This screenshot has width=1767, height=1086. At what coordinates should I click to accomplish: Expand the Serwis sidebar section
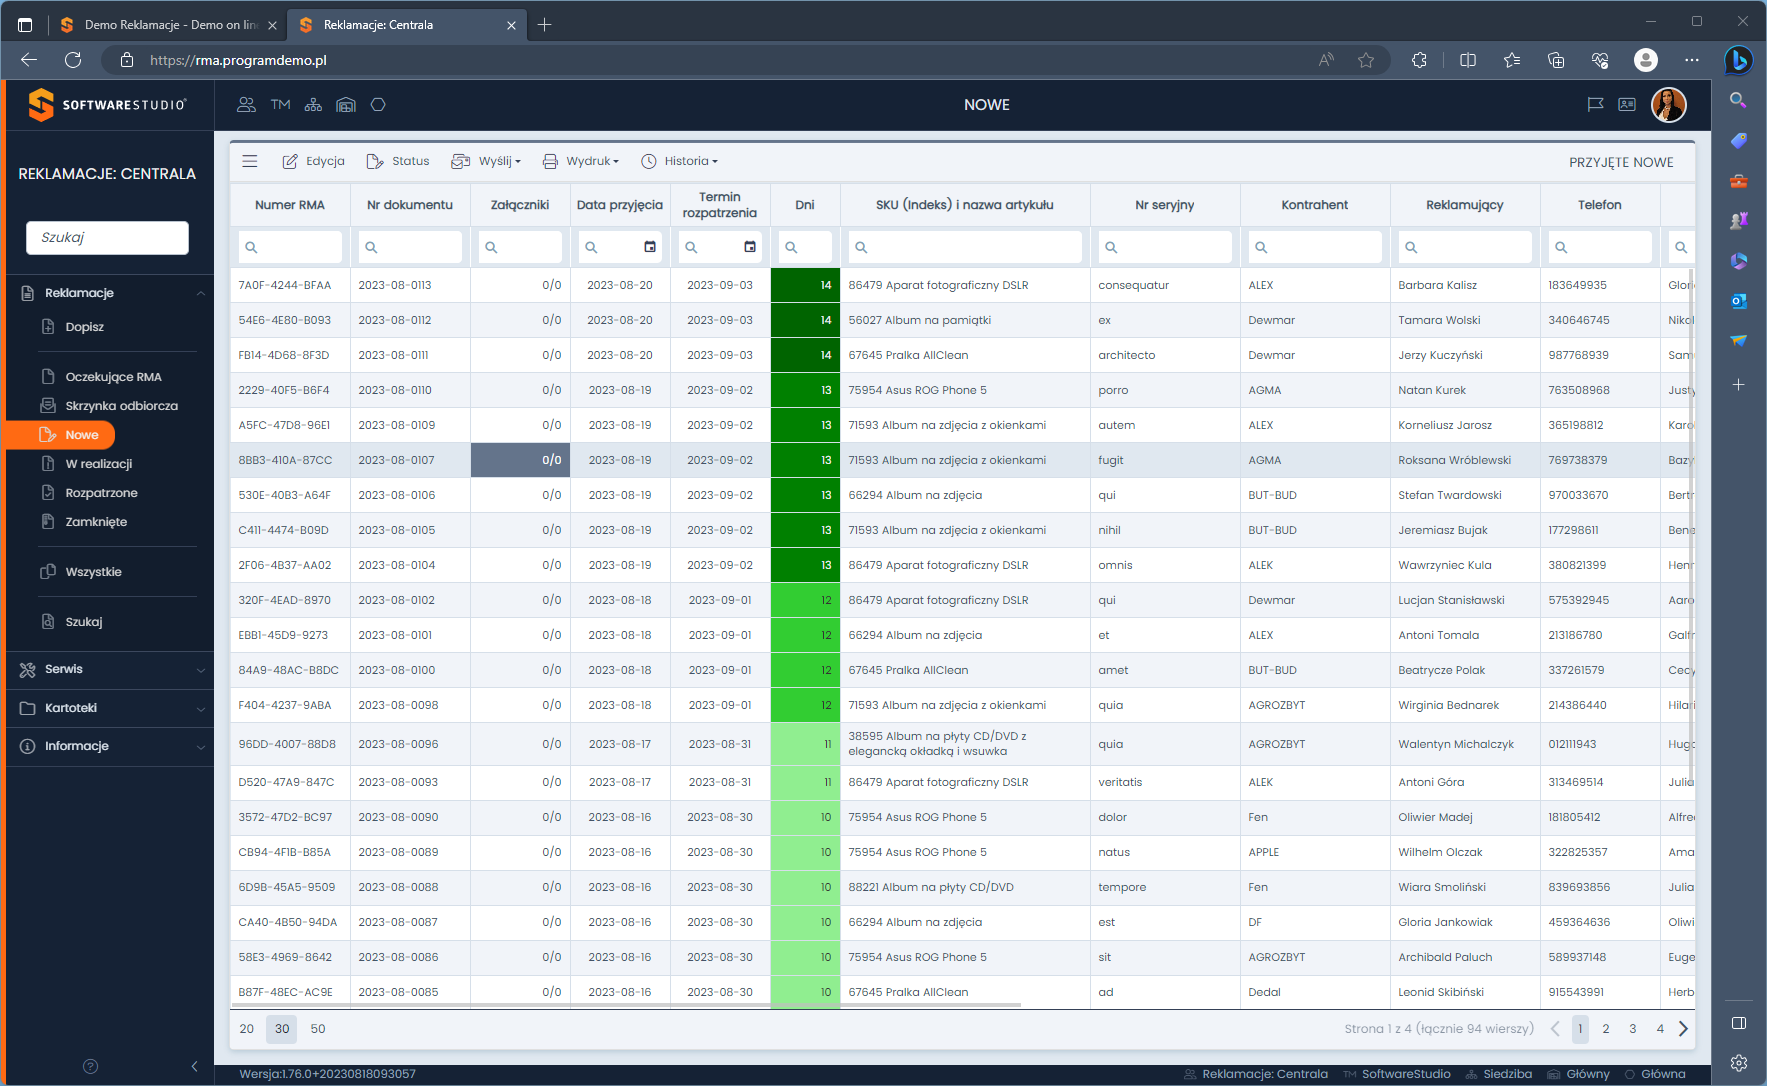pyautogui.click(x=108, y=669)
